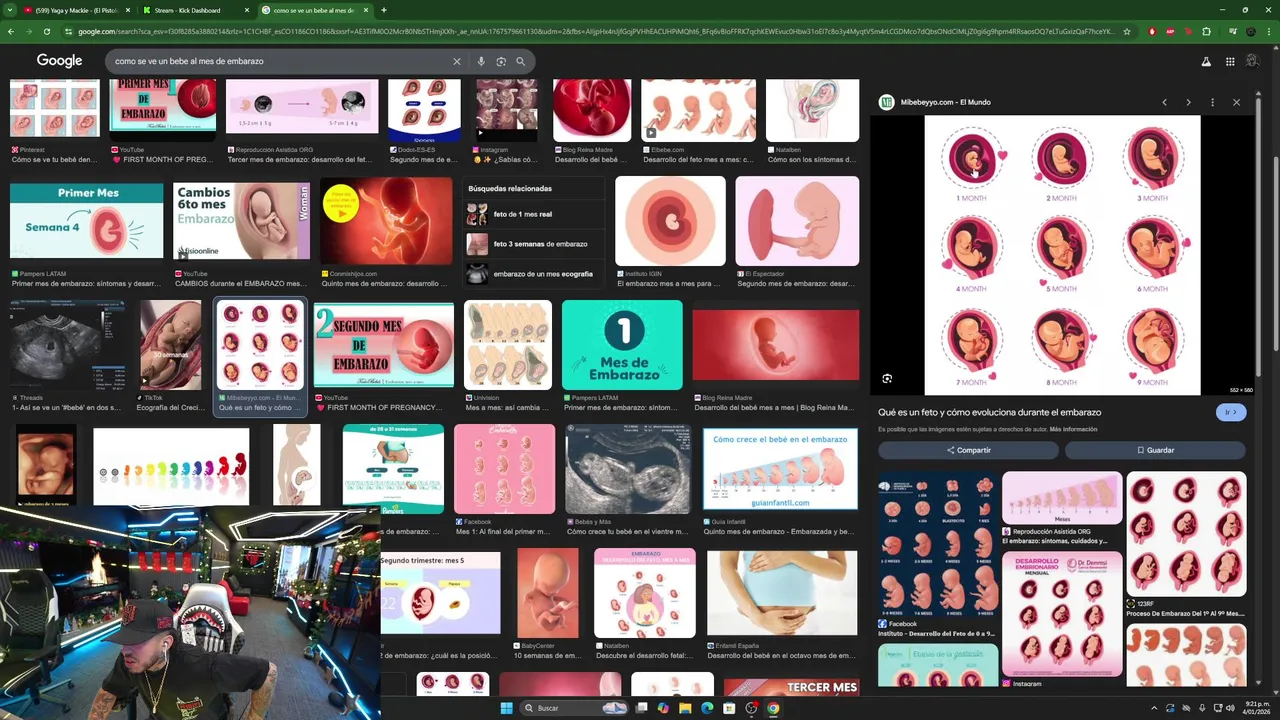This screenshot has height=720, width=1280.
Task: Open 'Primer Mes Semana 4' Pampers thumbnail
Action: tap(86, 222)
